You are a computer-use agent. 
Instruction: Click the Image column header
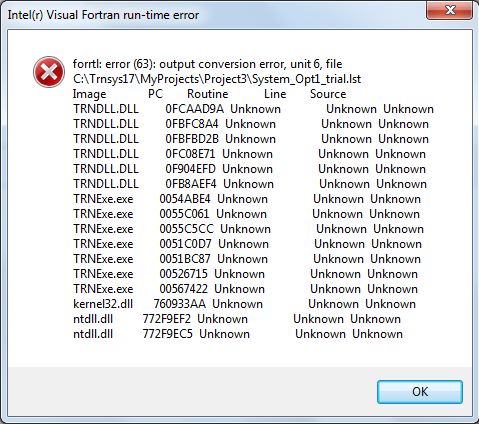(89, 94)
